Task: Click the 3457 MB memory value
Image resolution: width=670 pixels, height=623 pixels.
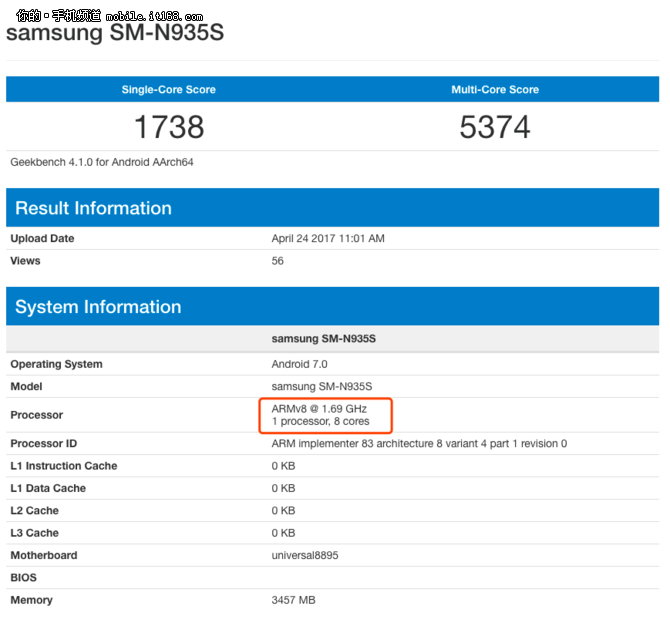Action: pos(293,600)
